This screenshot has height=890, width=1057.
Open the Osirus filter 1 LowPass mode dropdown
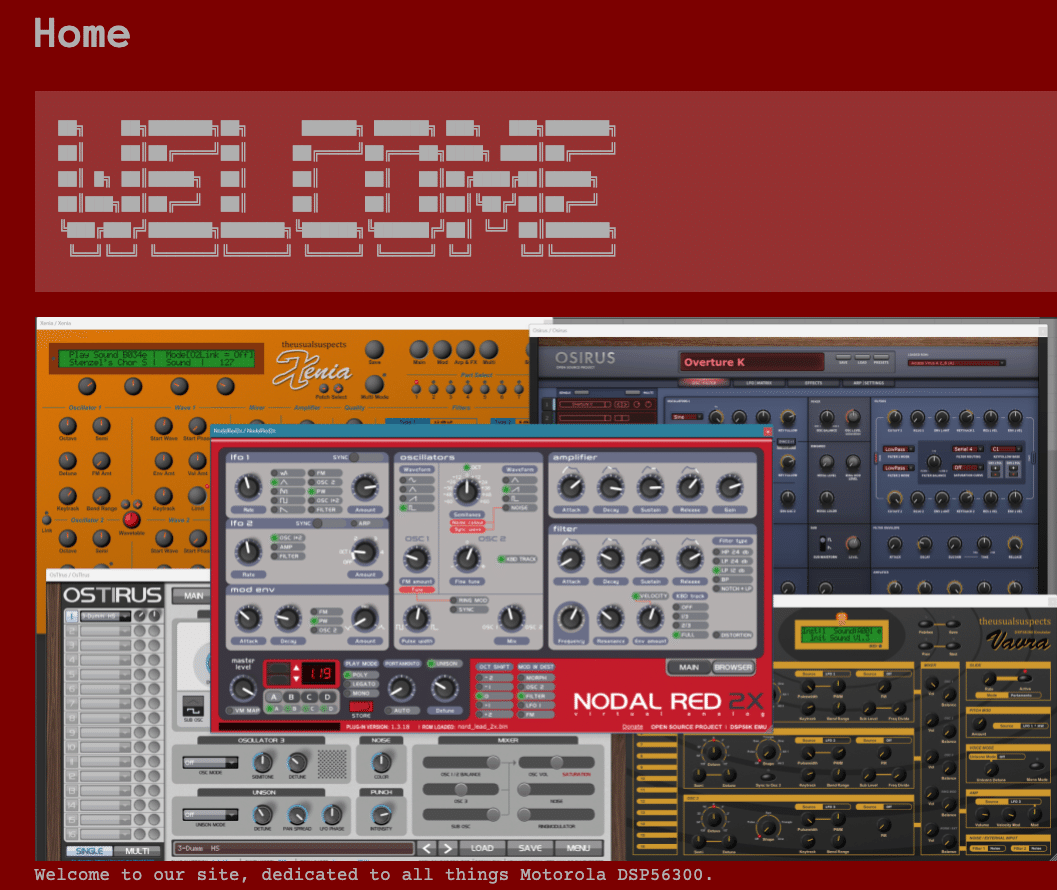pos(899,449)
